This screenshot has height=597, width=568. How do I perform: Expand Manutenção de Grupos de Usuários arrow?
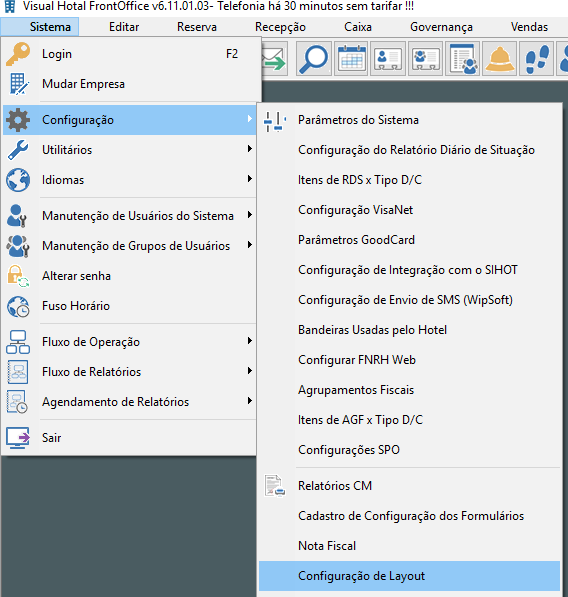(249, 245)
